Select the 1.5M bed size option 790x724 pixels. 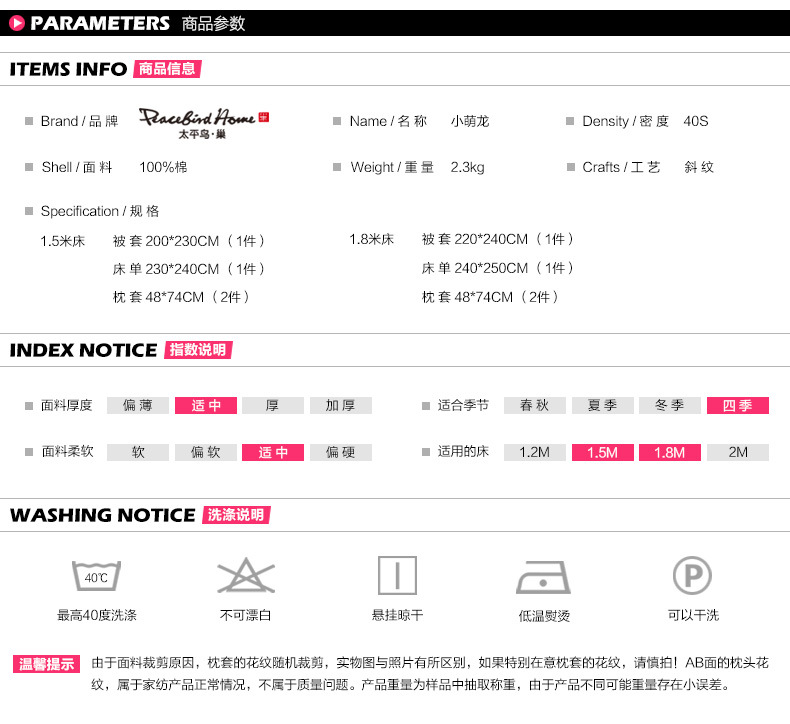[x=602, y=452]
